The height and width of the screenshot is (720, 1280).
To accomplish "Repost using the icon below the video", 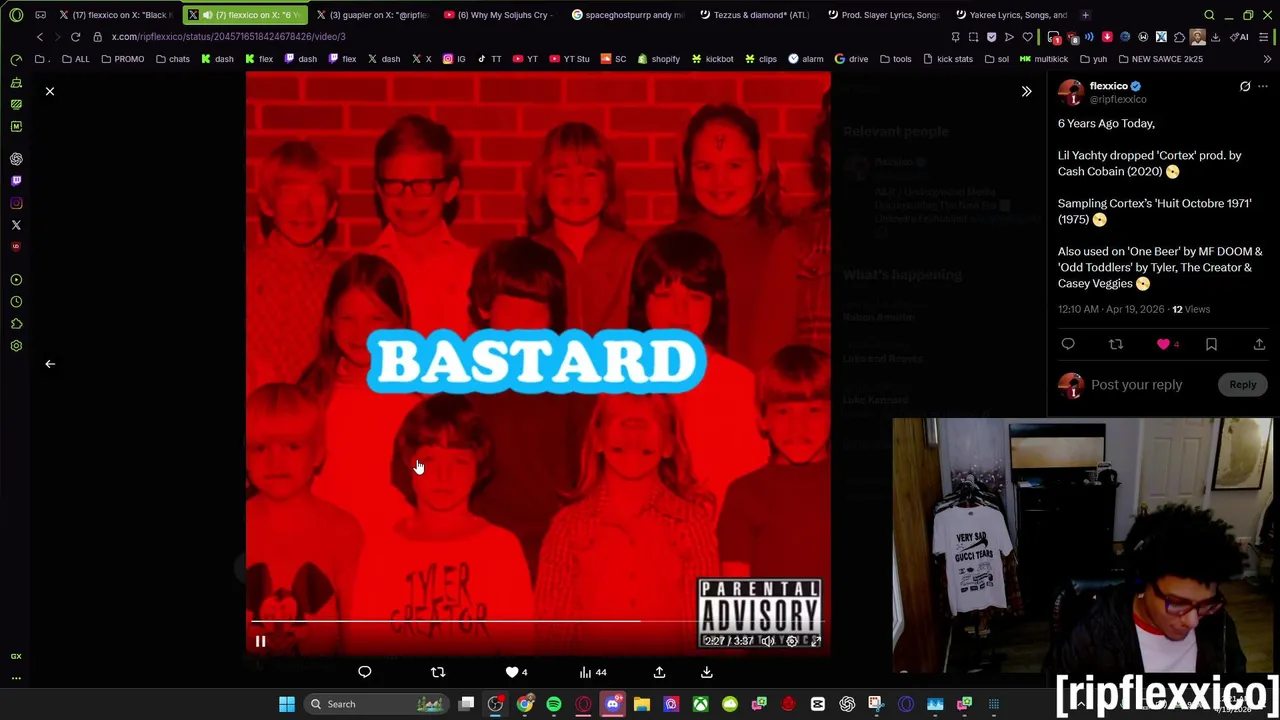I will coord(438,672).
